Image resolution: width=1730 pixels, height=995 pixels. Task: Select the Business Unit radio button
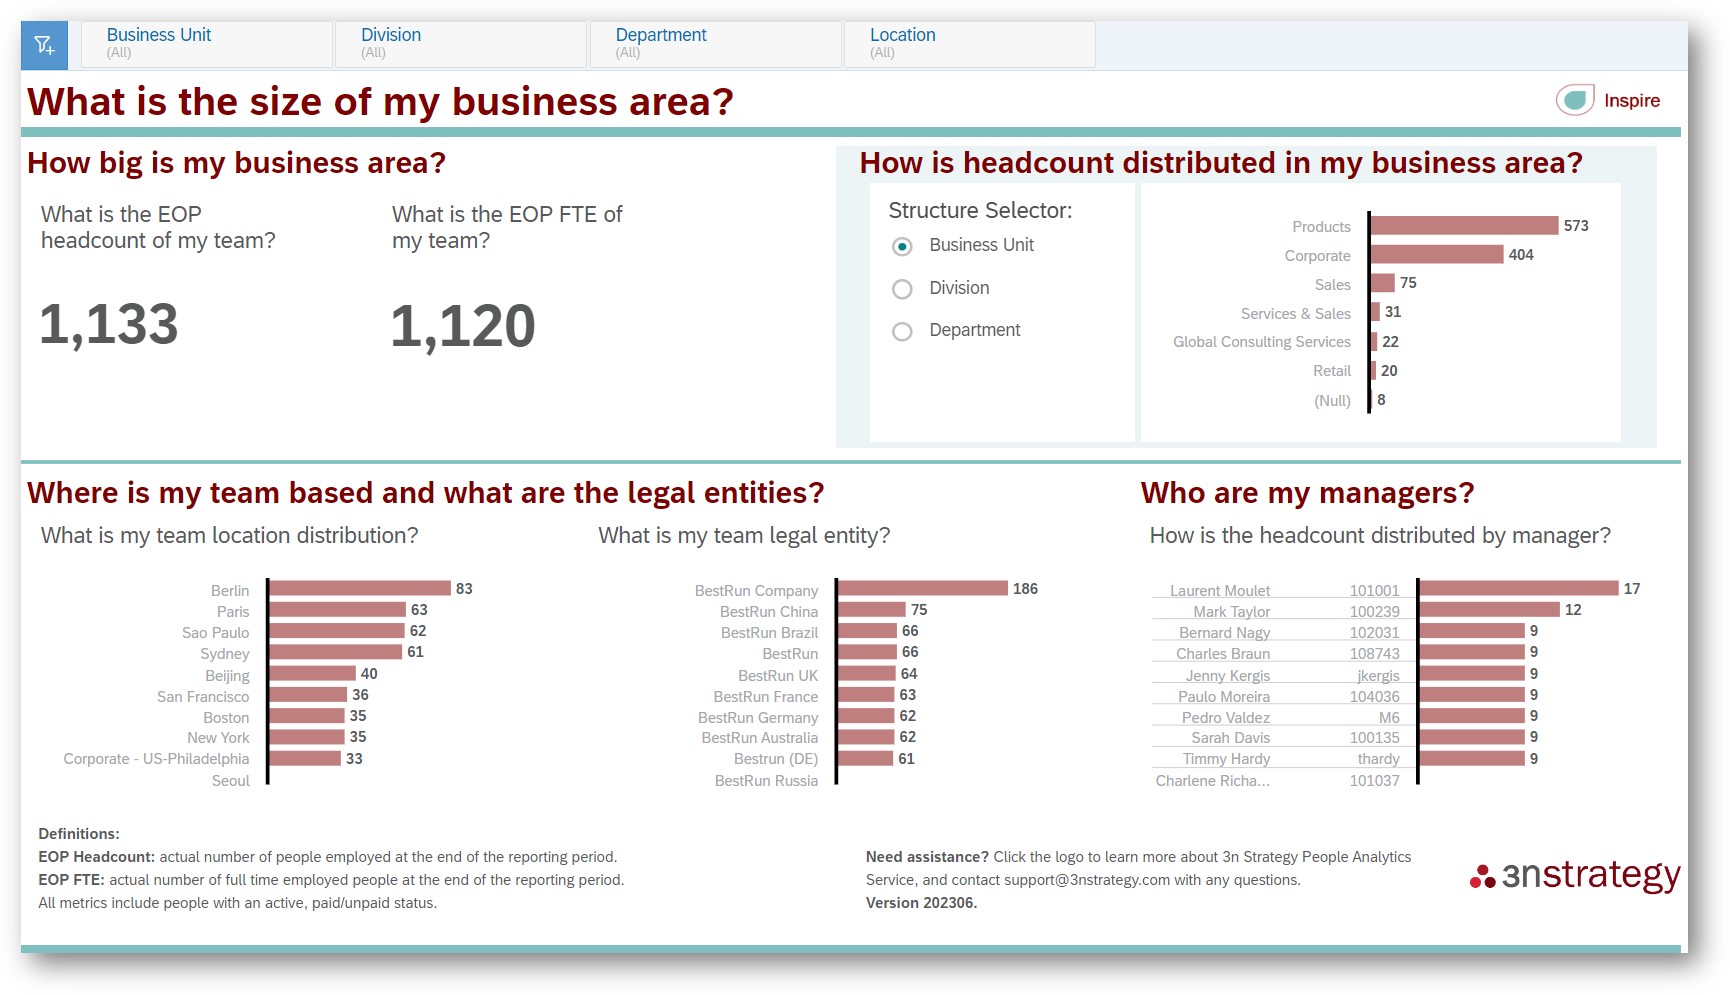pyautogui.click(x=902, y=245)
